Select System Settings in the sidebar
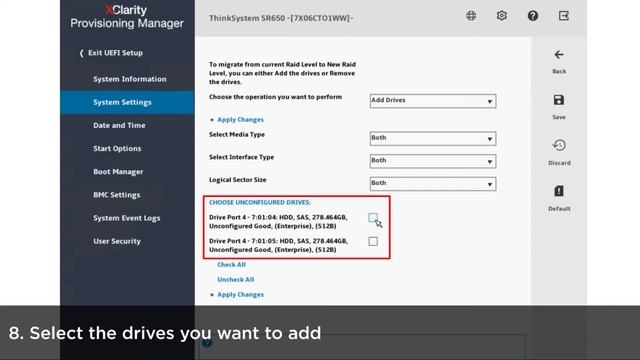640x360 pixels. pos(127,102)
